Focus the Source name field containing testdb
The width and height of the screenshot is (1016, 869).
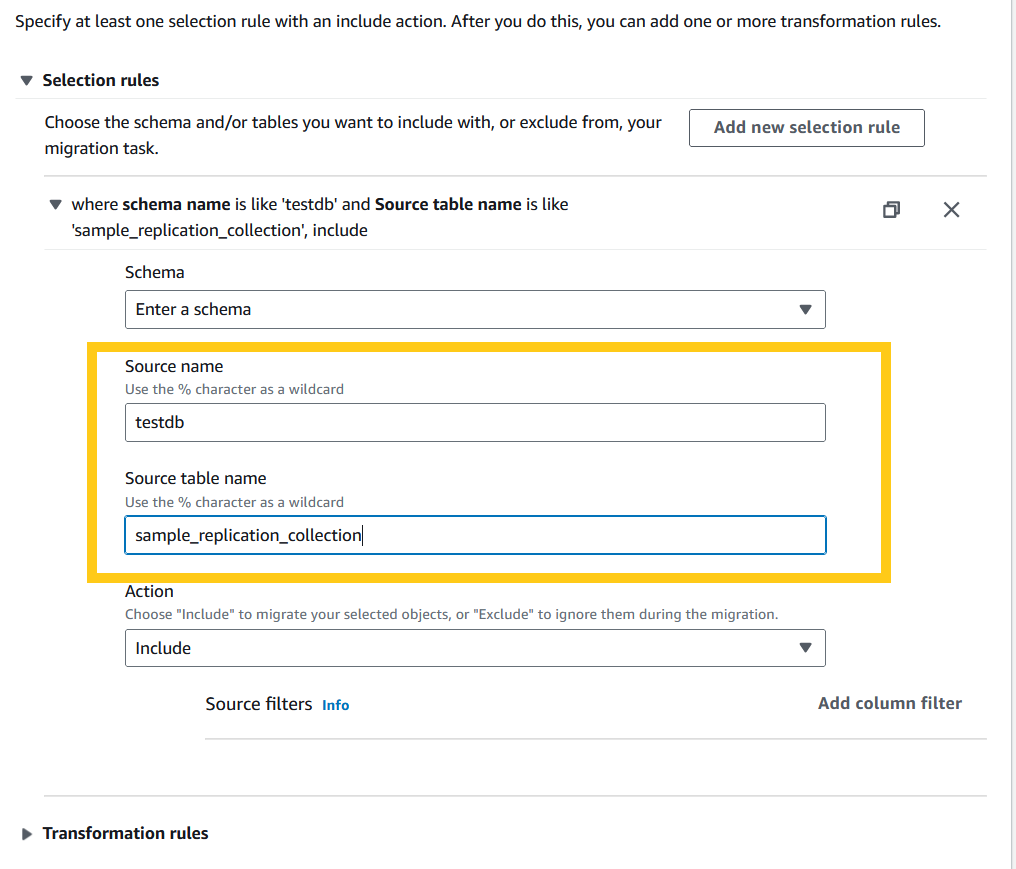pyautogui.click(x=475, y=422)
